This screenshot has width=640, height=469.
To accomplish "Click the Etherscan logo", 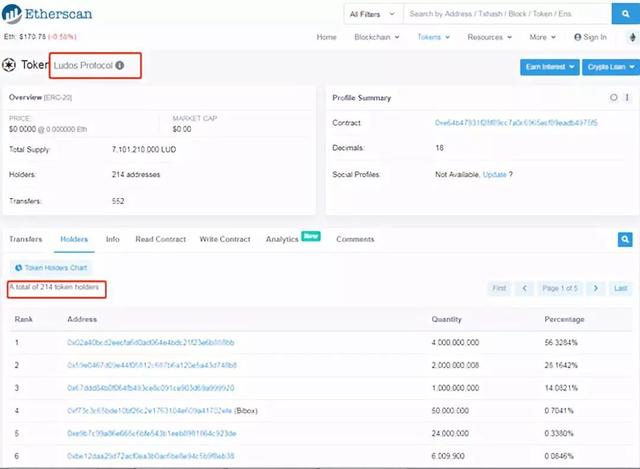I will click(47, 13).
